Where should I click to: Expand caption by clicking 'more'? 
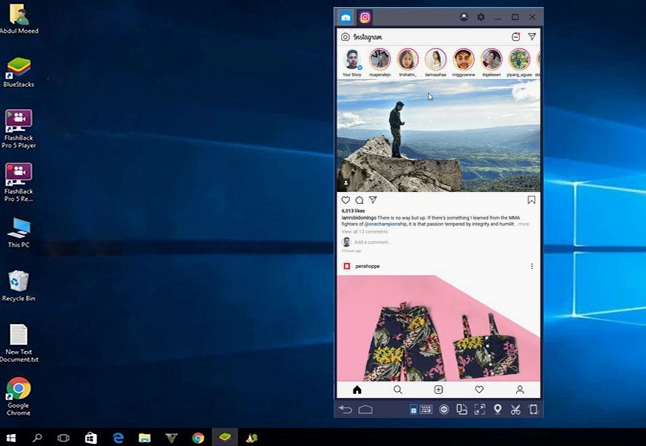pos(523,224)
